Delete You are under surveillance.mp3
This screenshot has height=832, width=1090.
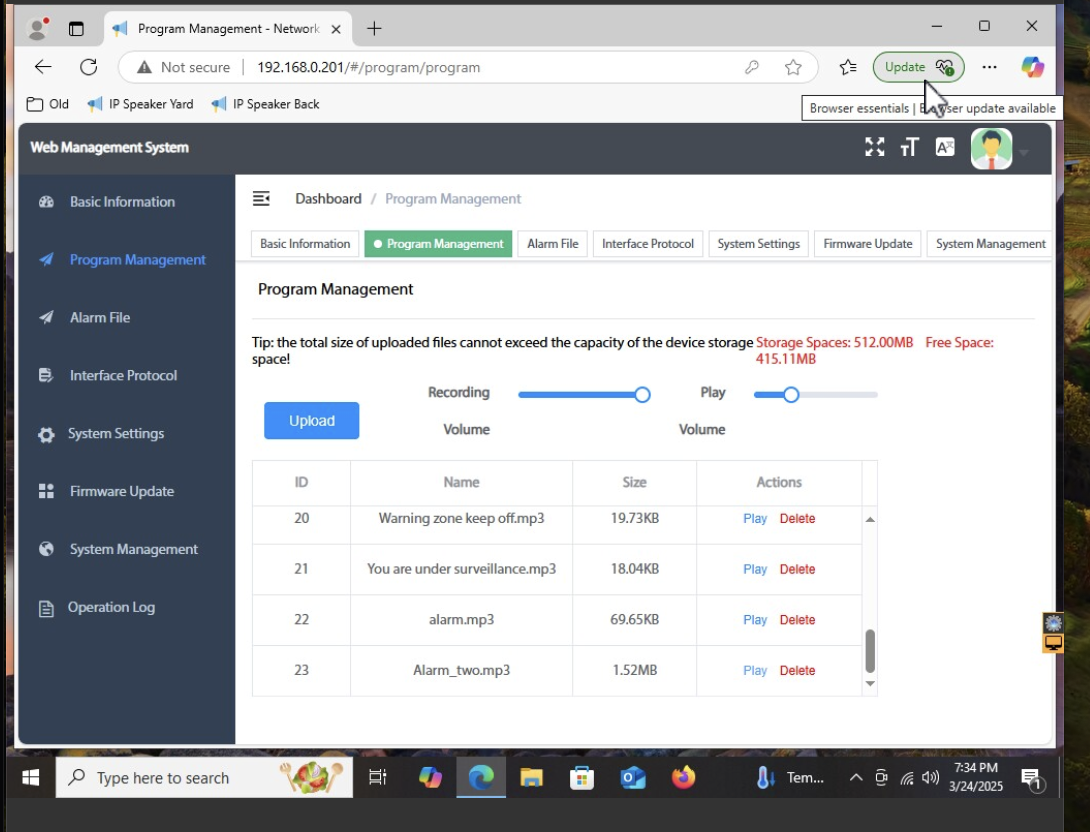point(797,569)
